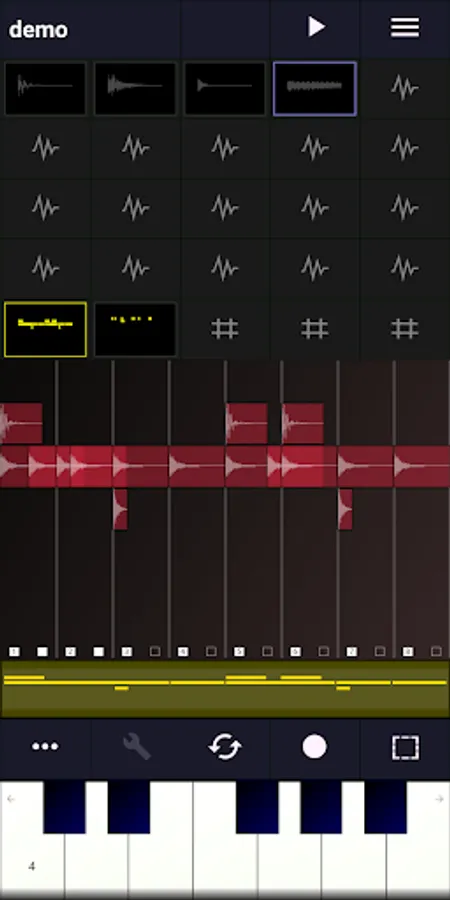Select the highlighted fourth sample pad
Screen dimensions: 450x900
pos(315,89)
